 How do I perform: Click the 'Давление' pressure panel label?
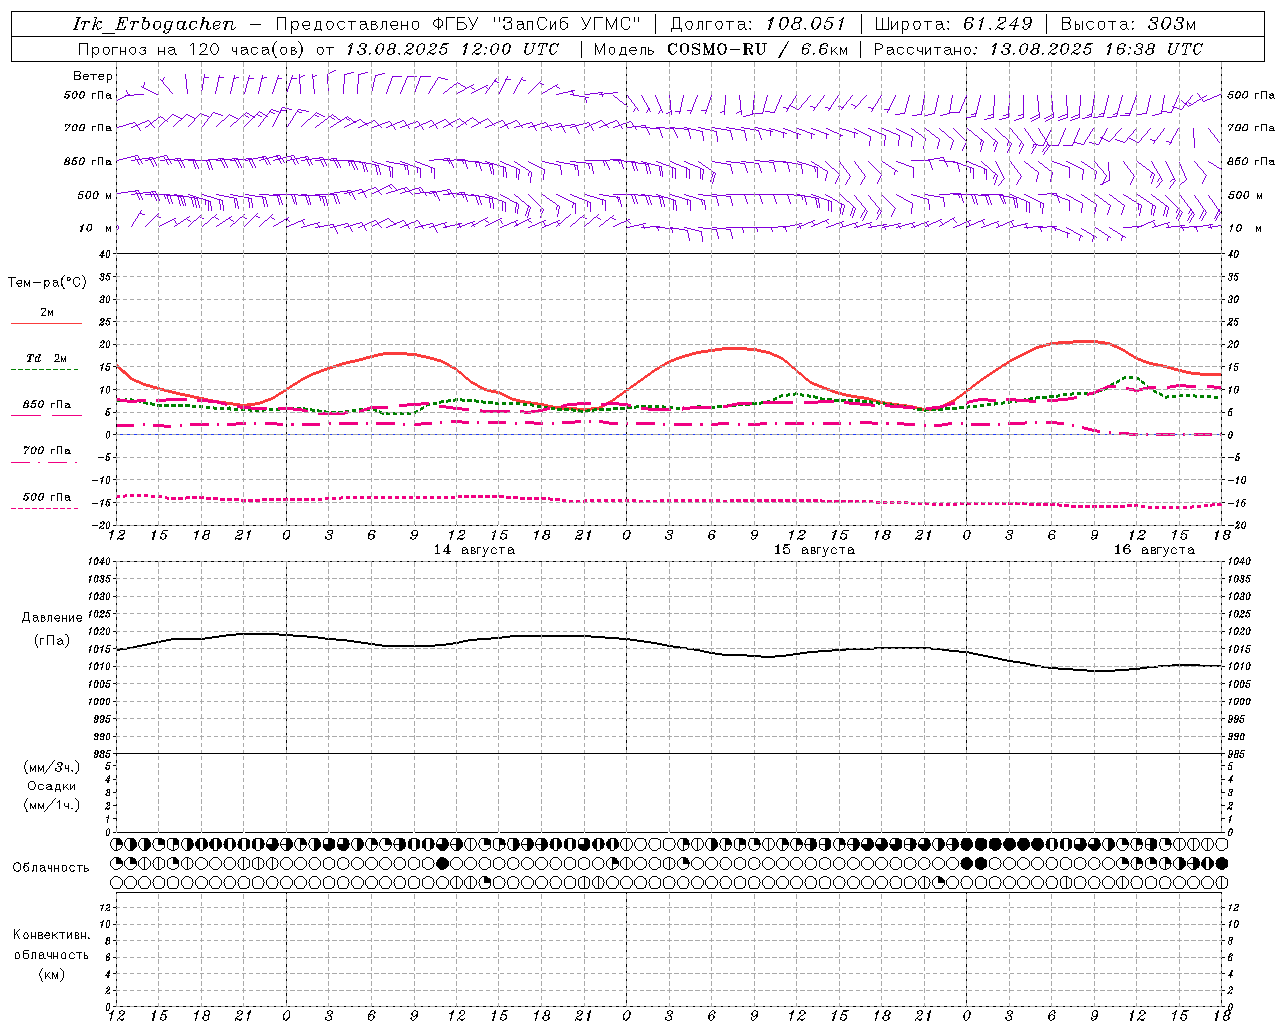click(x=52, y=618)
